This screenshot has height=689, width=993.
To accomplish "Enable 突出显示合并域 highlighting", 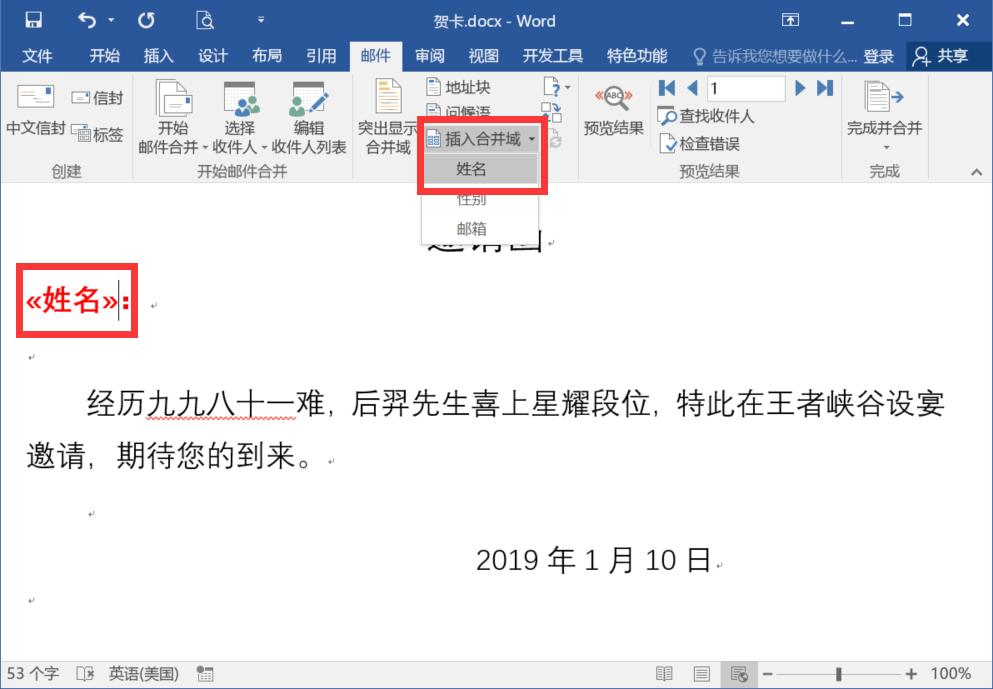I will coord(386,112).
